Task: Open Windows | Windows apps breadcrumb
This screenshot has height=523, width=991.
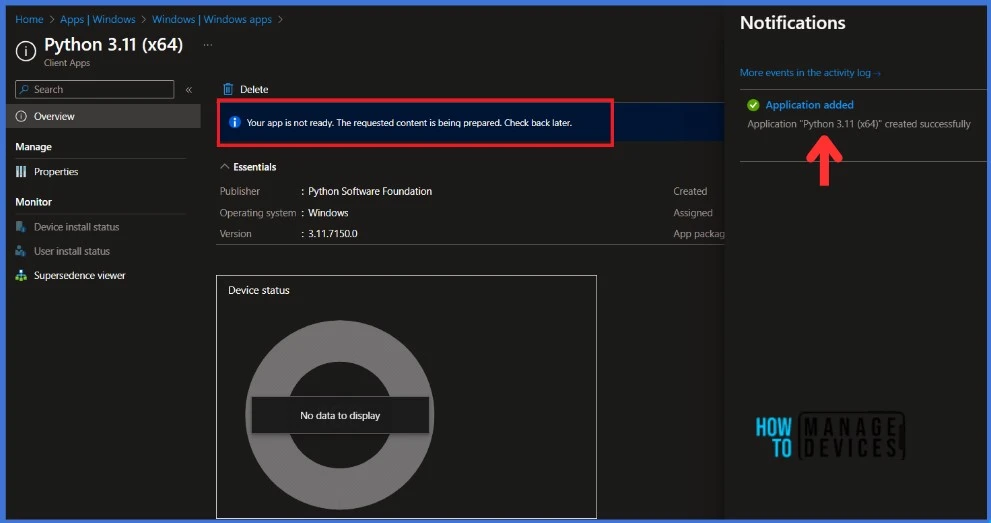Action: click(212, 20)
